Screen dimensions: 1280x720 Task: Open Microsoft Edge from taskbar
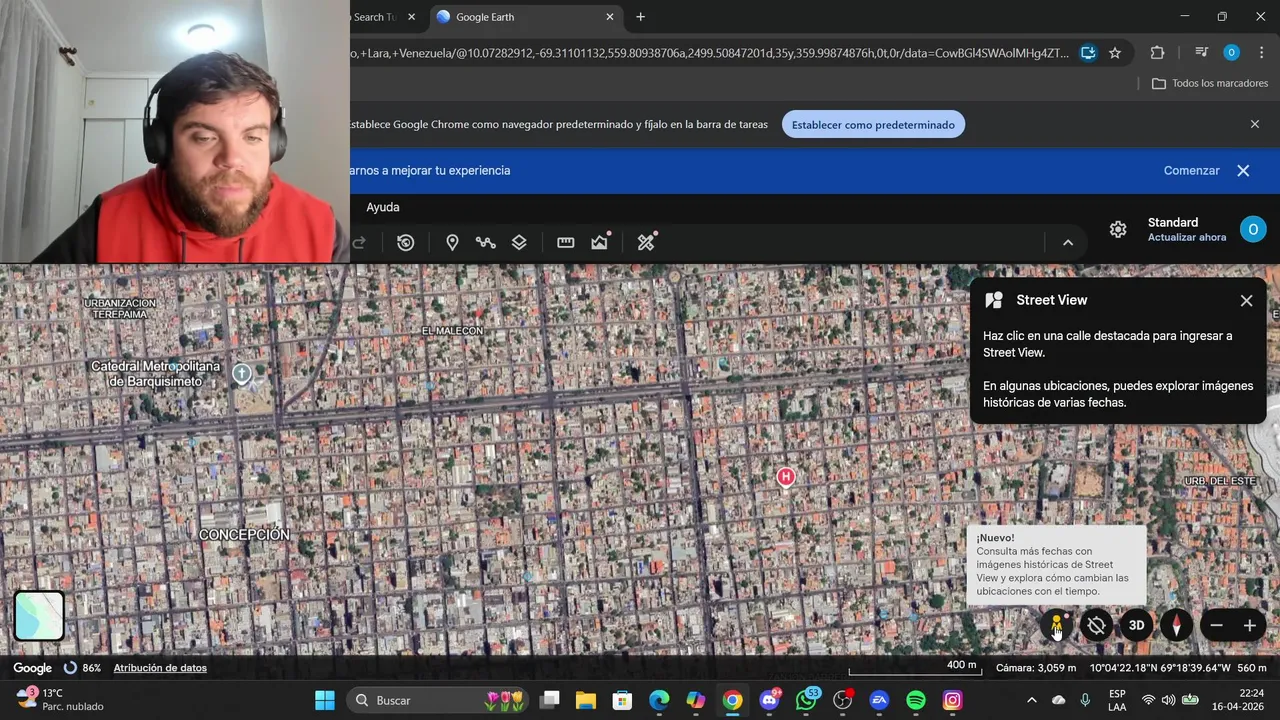659,700
